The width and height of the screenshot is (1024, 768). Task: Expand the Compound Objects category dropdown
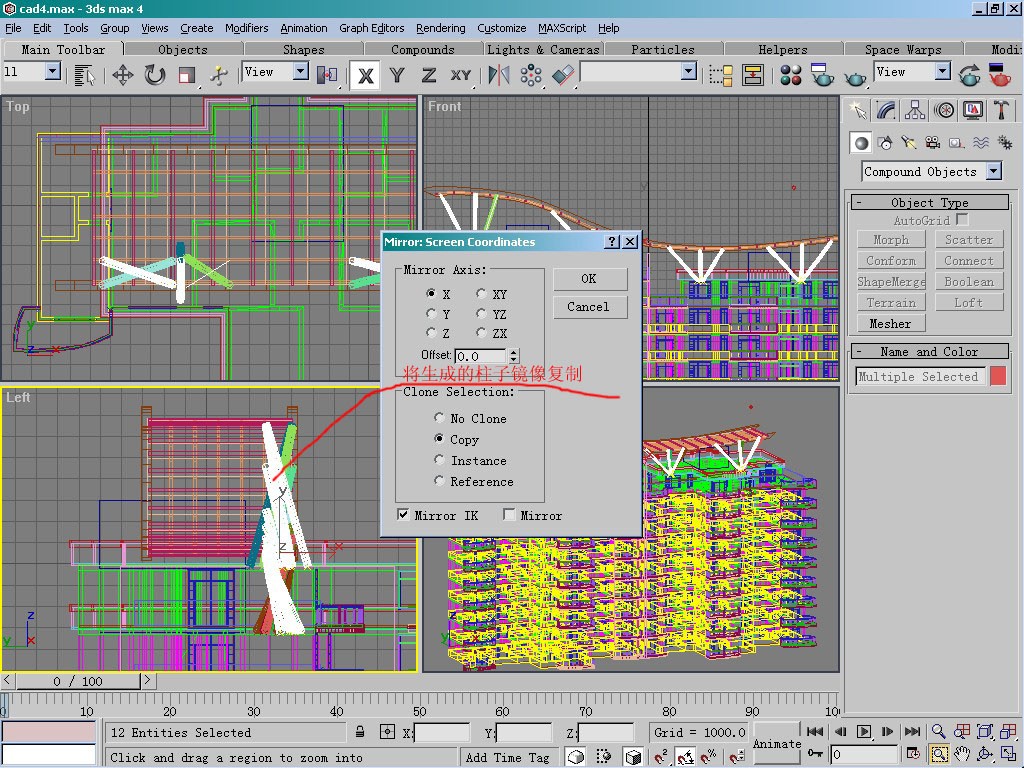[x=993, y=171]
